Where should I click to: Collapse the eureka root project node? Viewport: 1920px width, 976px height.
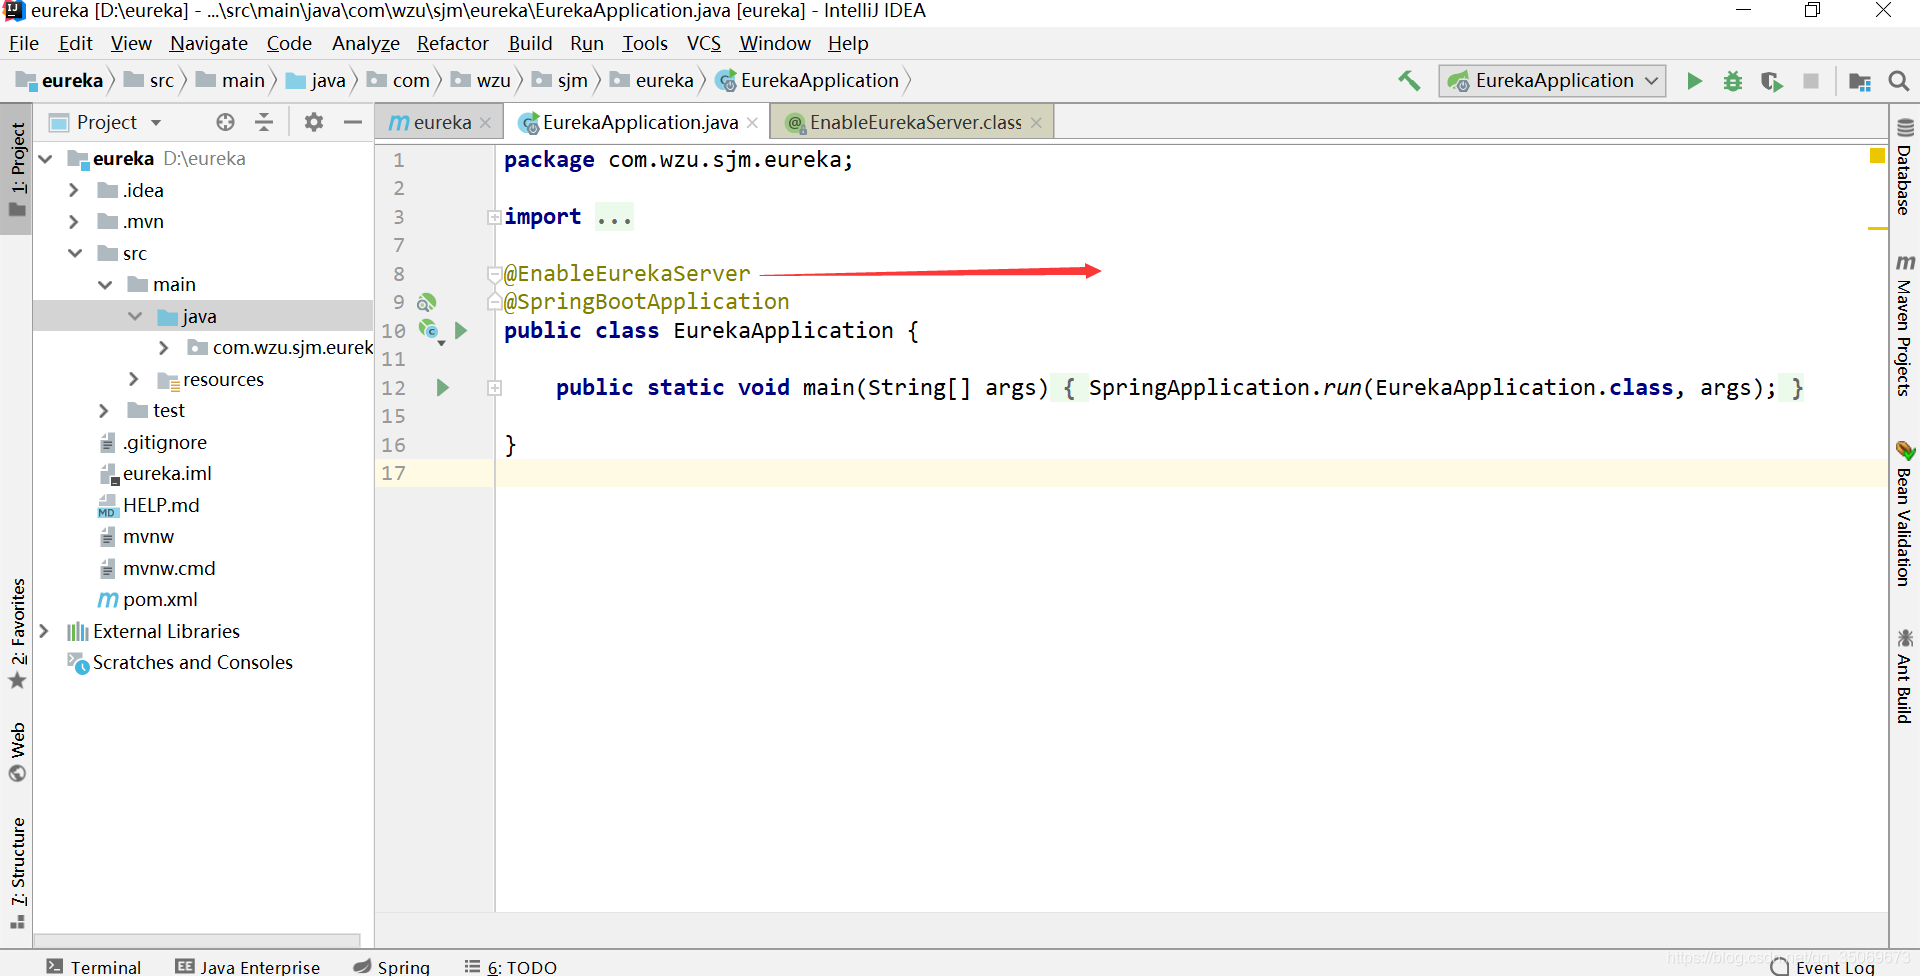point(46,159)
